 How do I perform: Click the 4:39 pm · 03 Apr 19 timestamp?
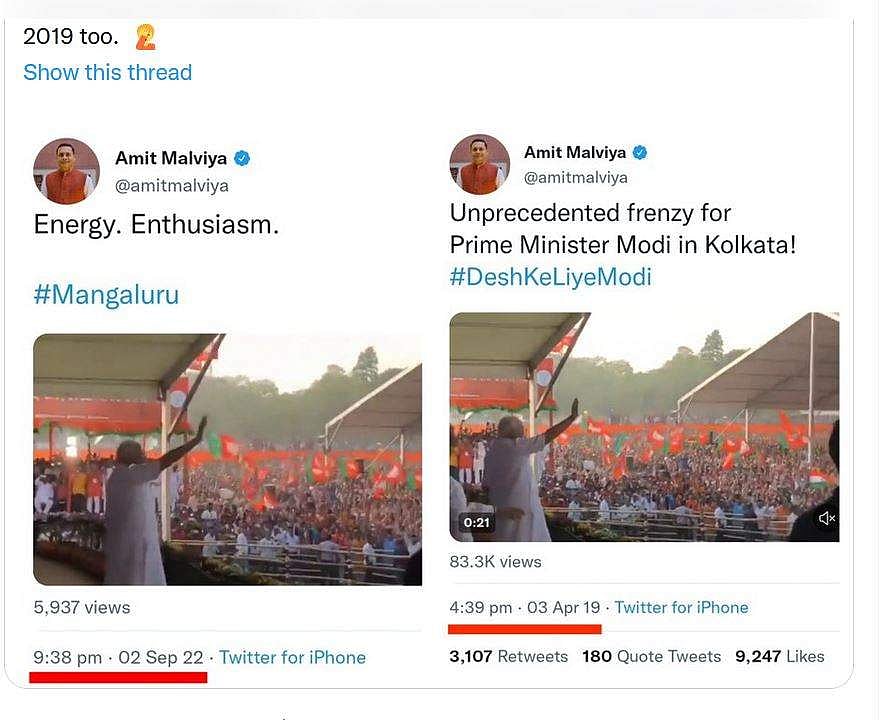point(525,607)
